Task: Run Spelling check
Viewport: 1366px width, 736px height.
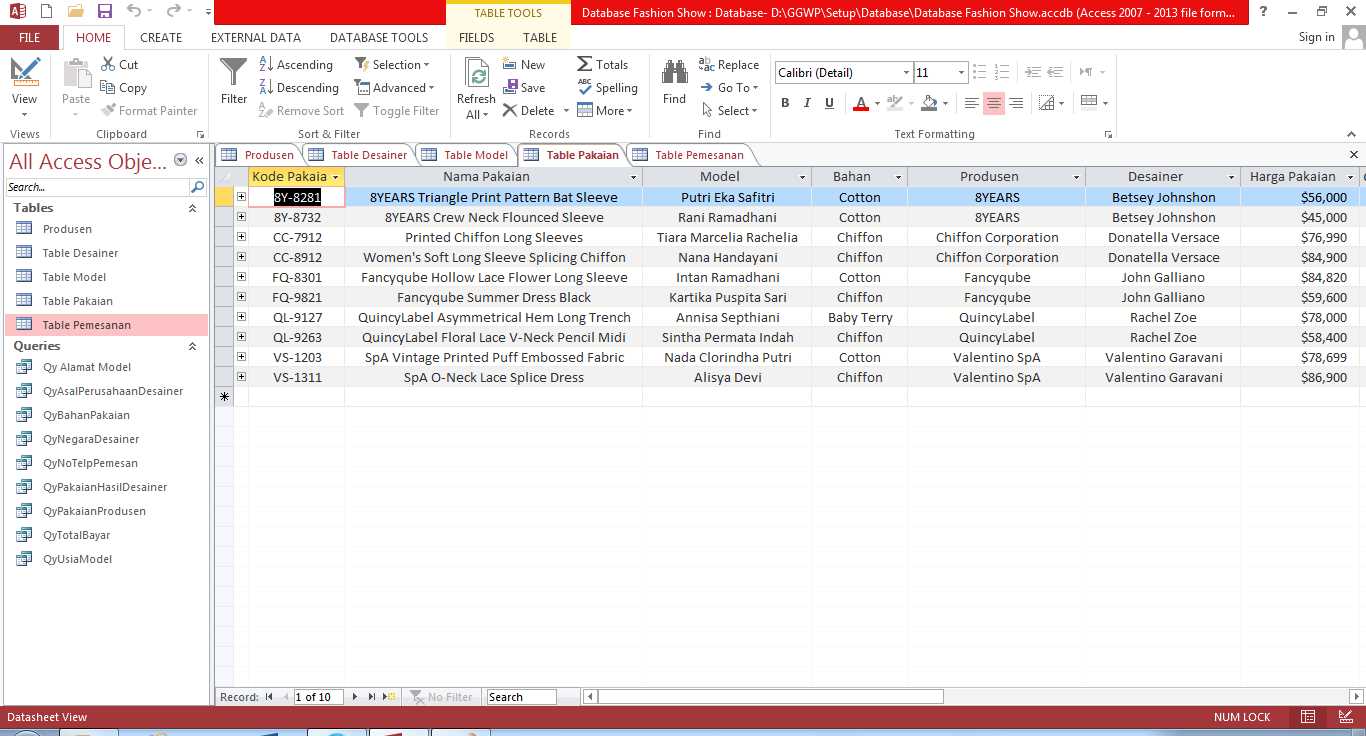Action: tap(608, 88)
